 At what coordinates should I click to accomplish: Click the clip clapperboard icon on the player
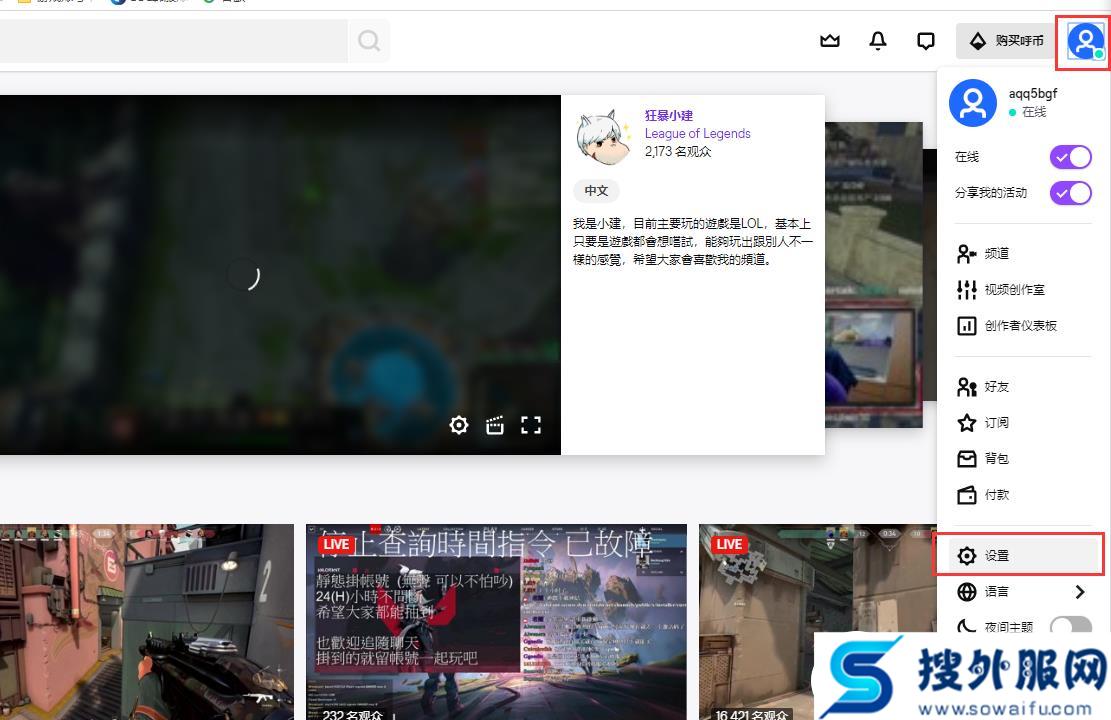click(494, 425)
